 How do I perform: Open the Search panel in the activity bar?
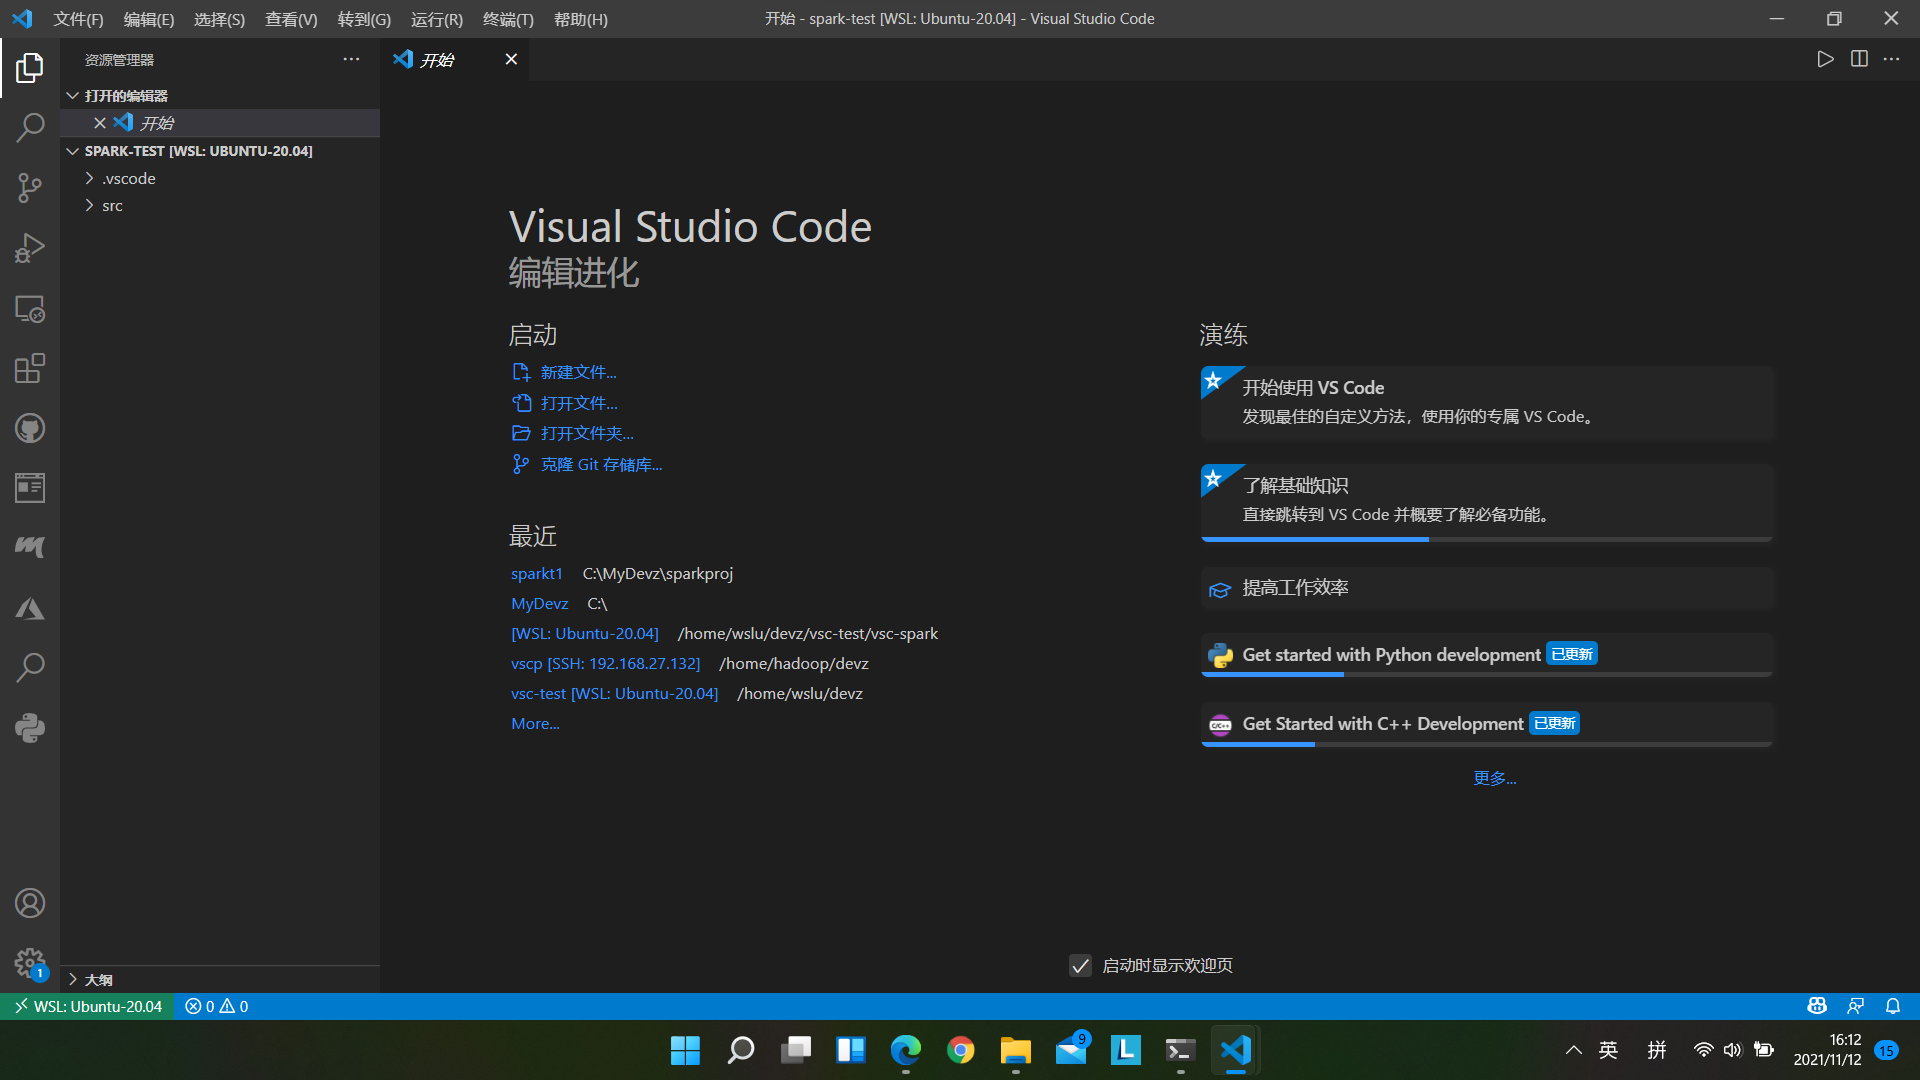(30, 128)
